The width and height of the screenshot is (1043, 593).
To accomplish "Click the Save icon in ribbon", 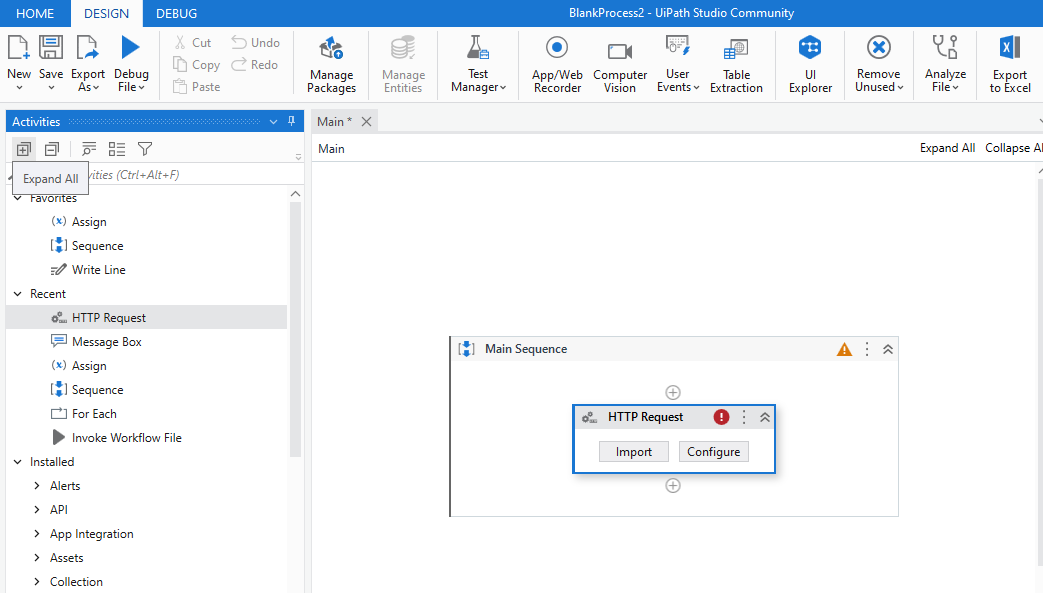I will click(51, 48).
